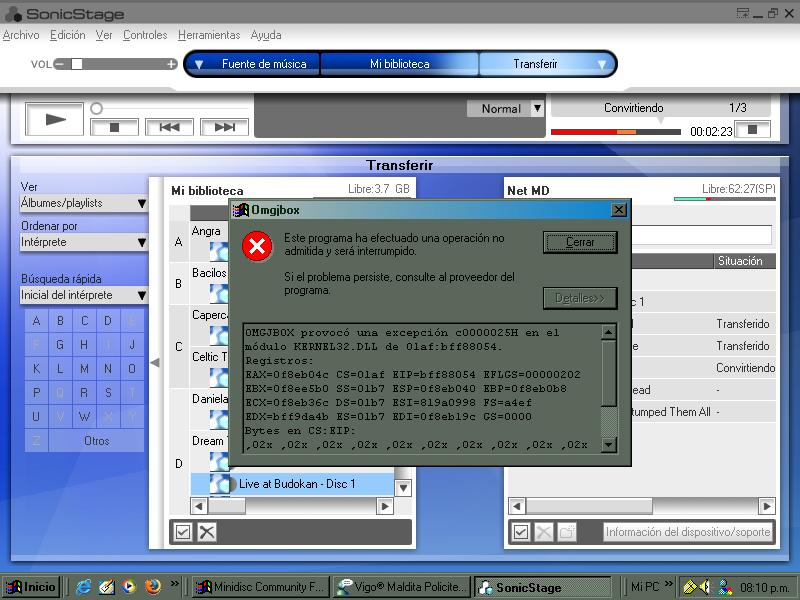
Task: Click the Angra artist entry
Action: (206, 231)
